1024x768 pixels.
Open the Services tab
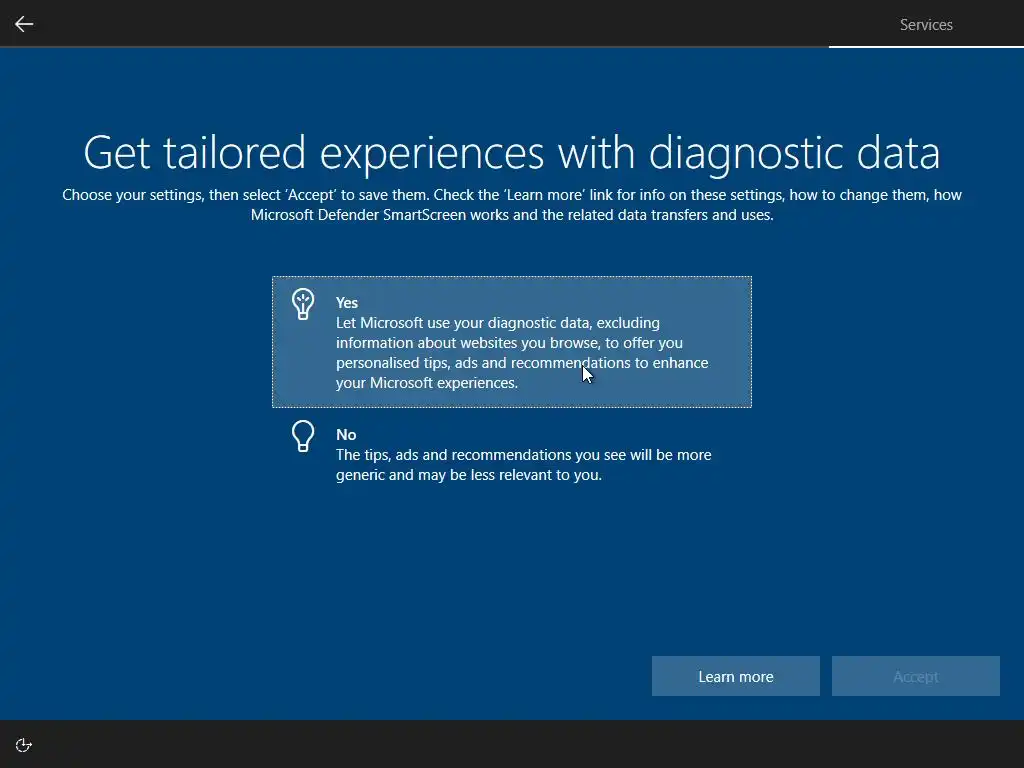(926, 25)
